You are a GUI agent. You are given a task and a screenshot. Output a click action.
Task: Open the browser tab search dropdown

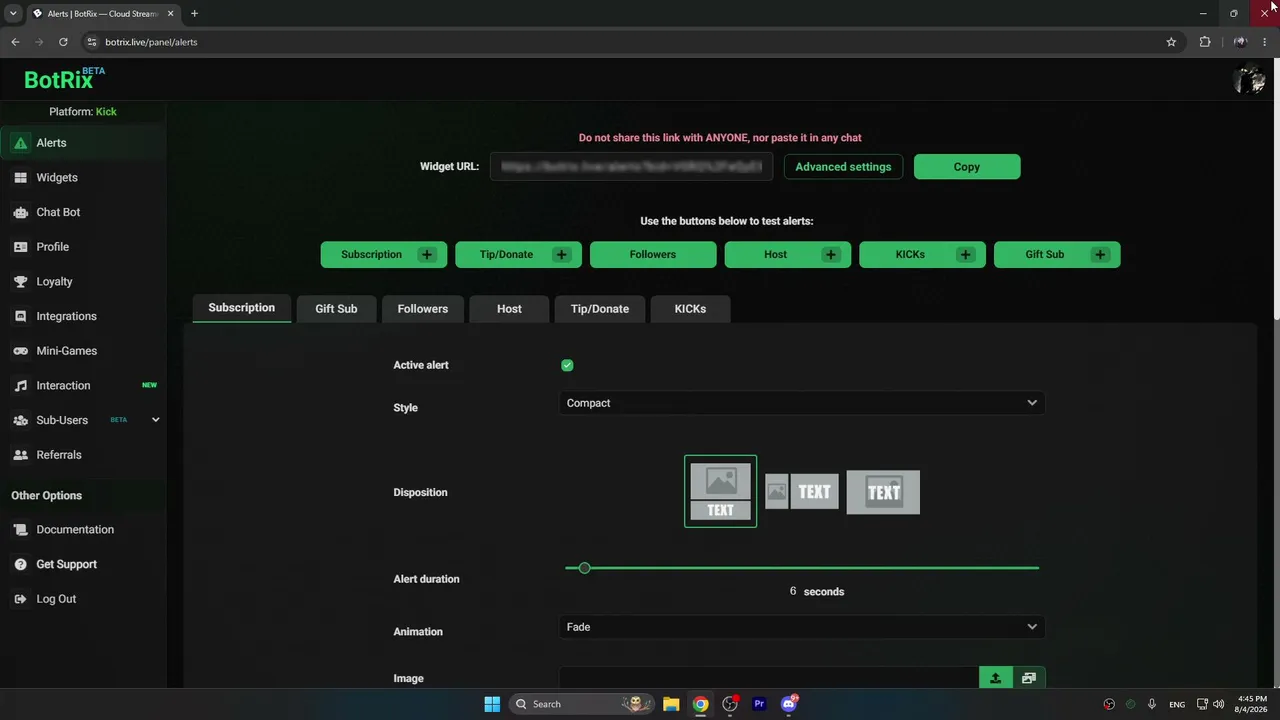(13, 13)
